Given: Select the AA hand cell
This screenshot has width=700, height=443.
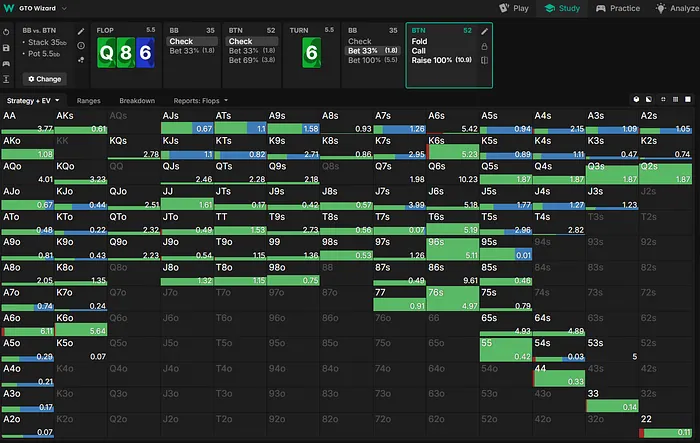Looking at the screenshot, I should coord(28,121).
